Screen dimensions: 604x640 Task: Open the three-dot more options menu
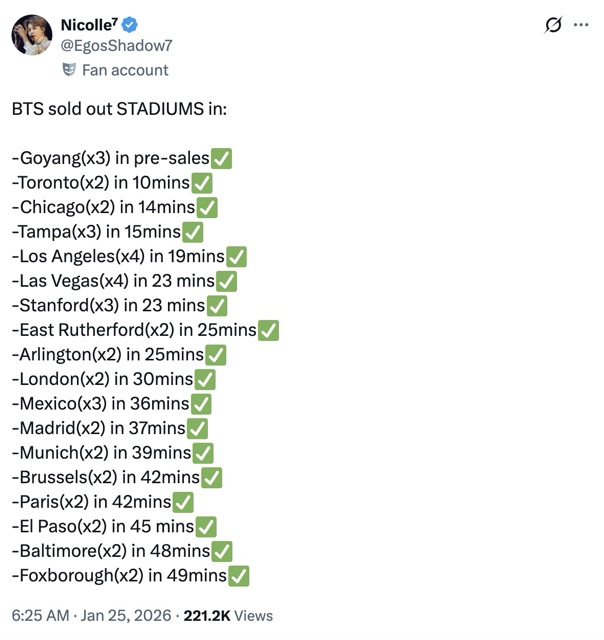coord(581,25)
